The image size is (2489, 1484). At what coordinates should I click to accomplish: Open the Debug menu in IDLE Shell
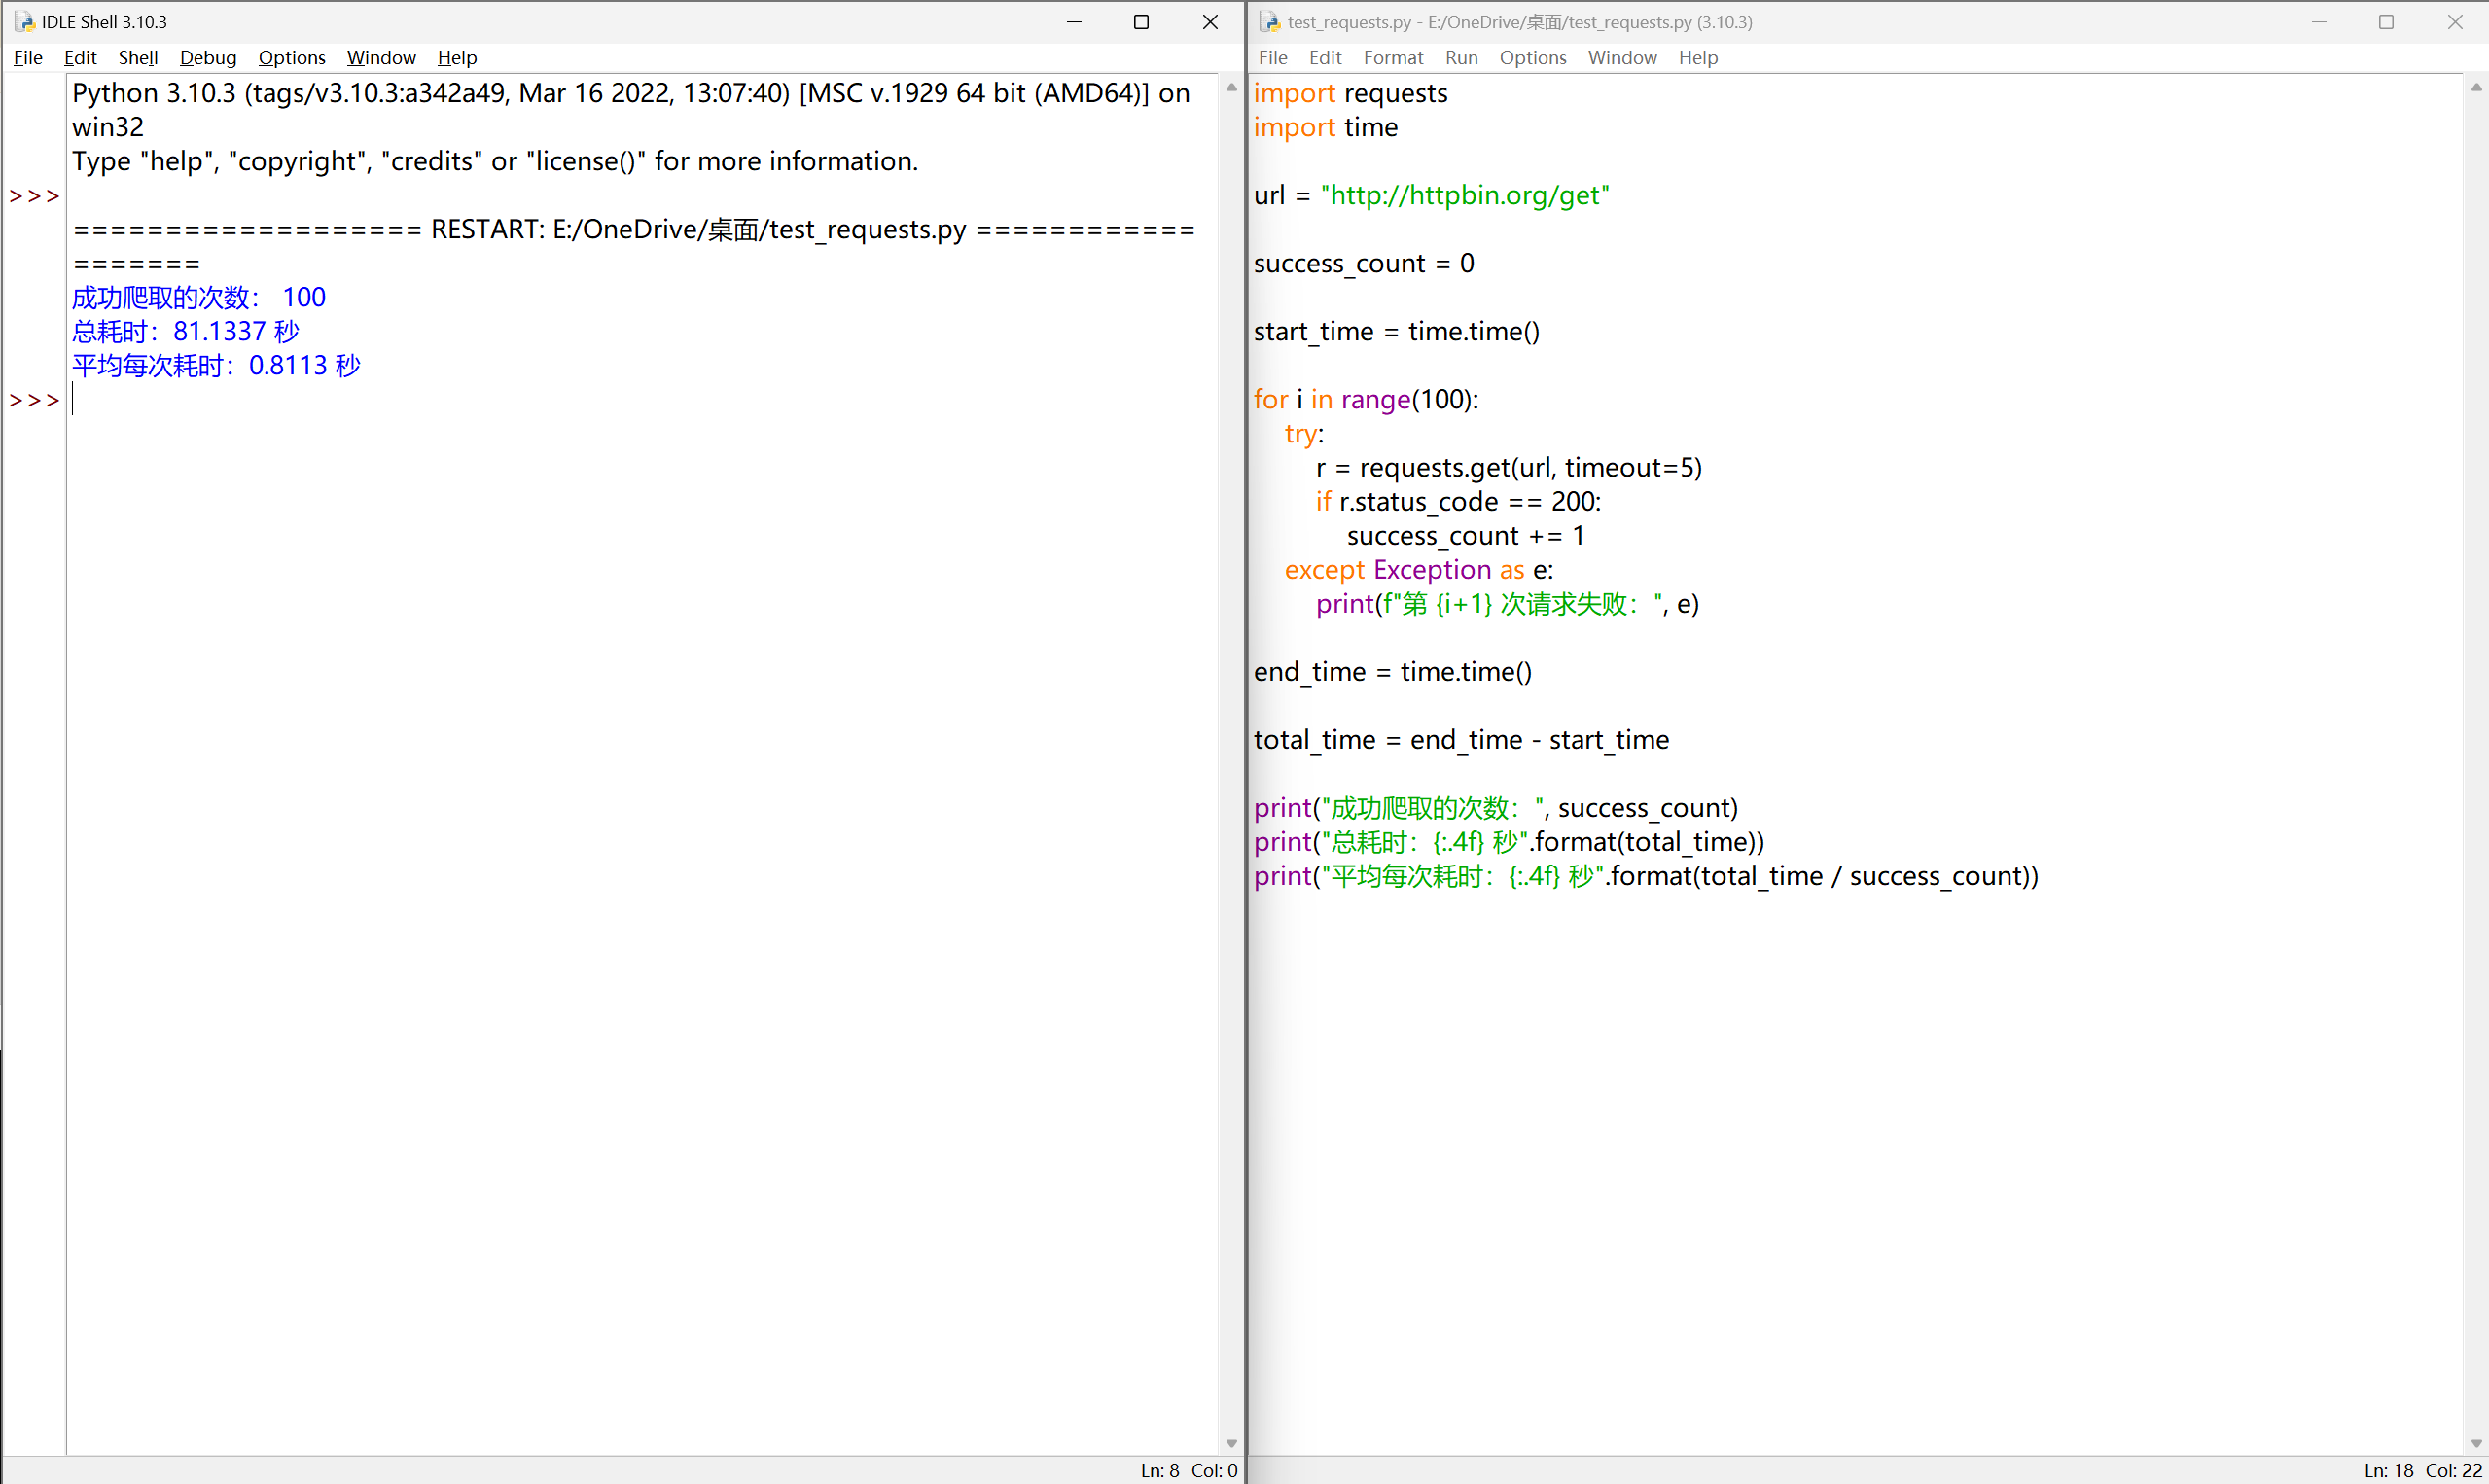point(208,57)
